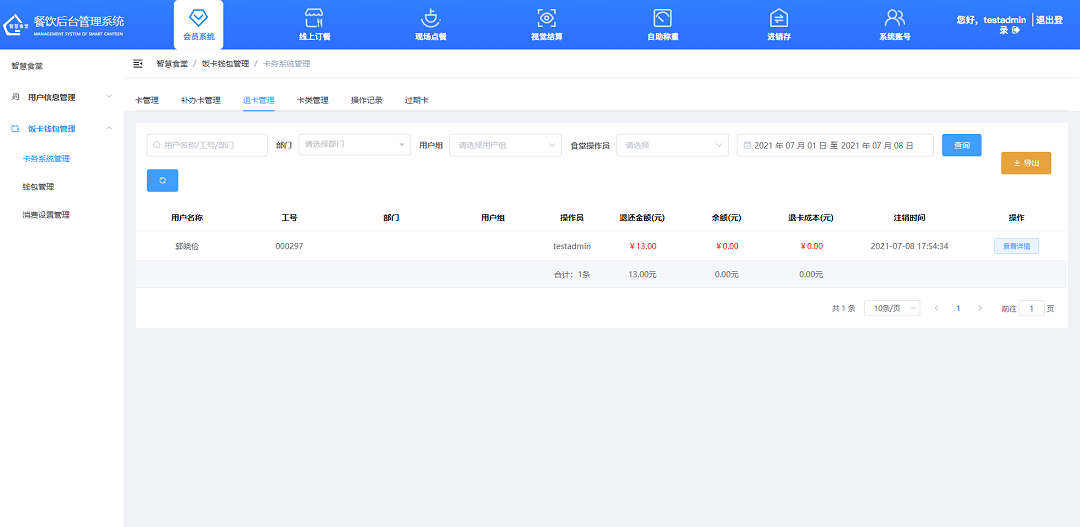Open the 用户组 user group dropdown

[505, 145]
